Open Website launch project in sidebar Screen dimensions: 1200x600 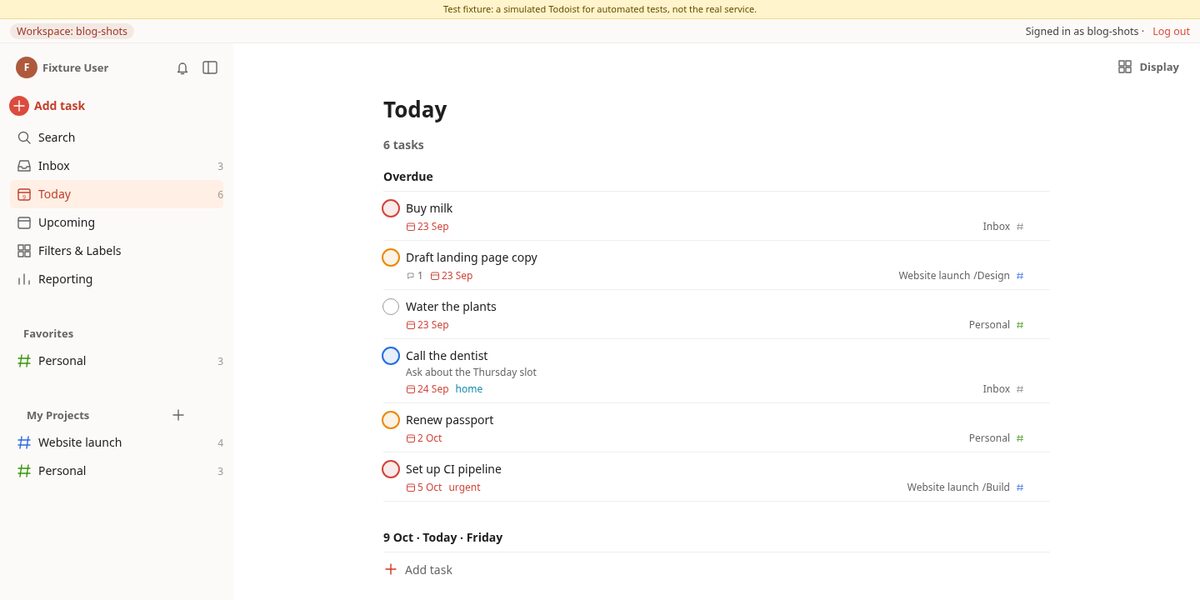117,443
